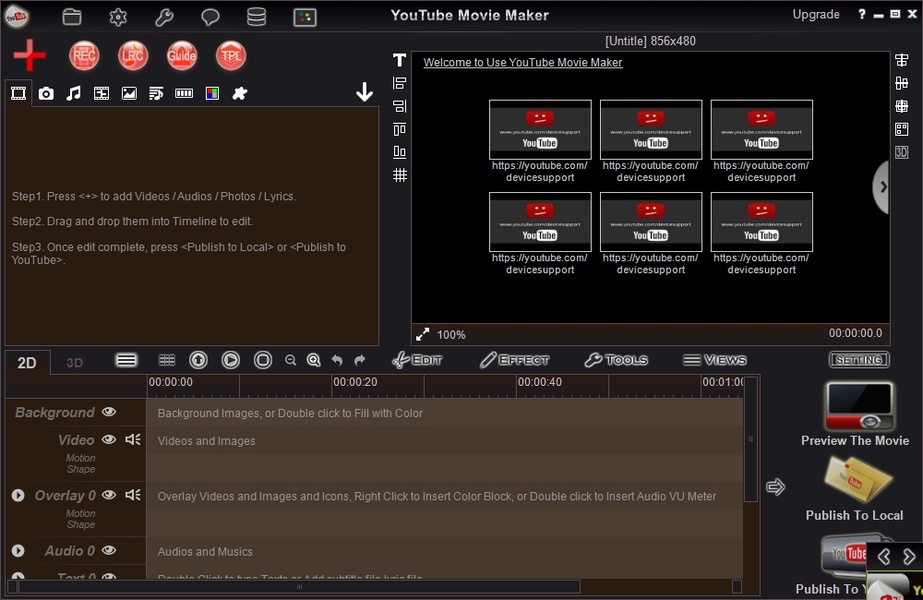Viewport: 923px width, 600px height.
Task: Open the speech bubble comment icon
Action: coord(210,17)
